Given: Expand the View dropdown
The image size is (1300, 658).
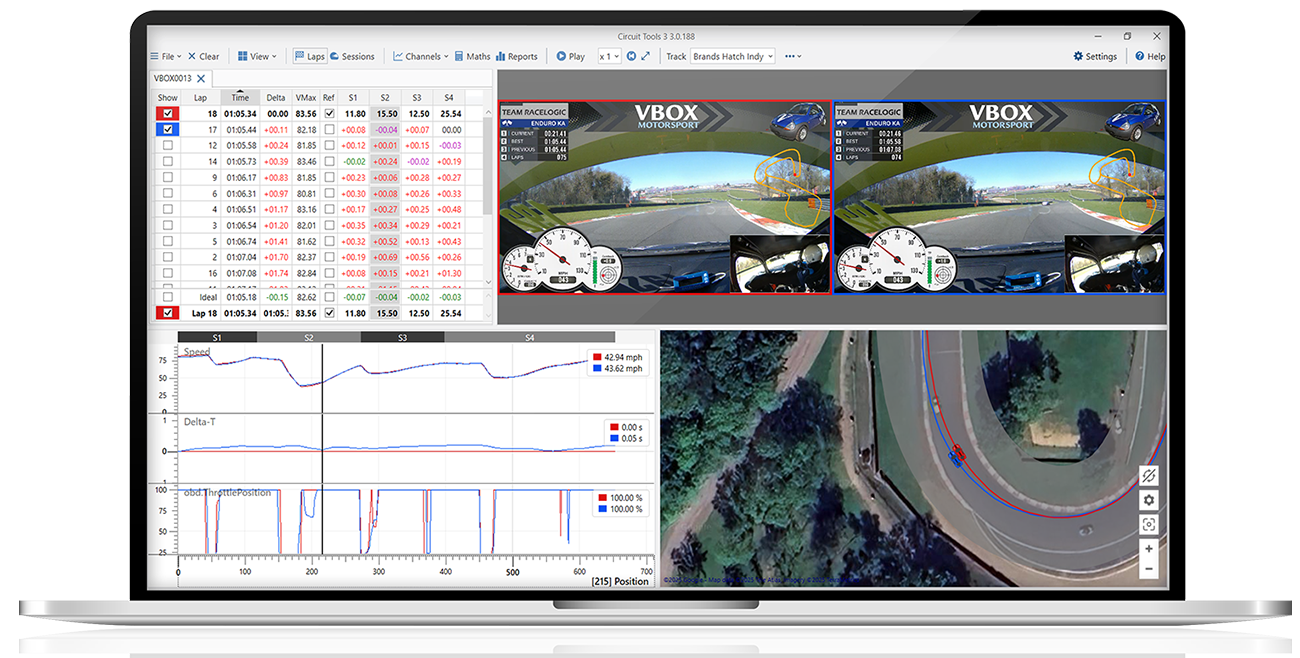Looking at the screenshot, I should (257, 57).
